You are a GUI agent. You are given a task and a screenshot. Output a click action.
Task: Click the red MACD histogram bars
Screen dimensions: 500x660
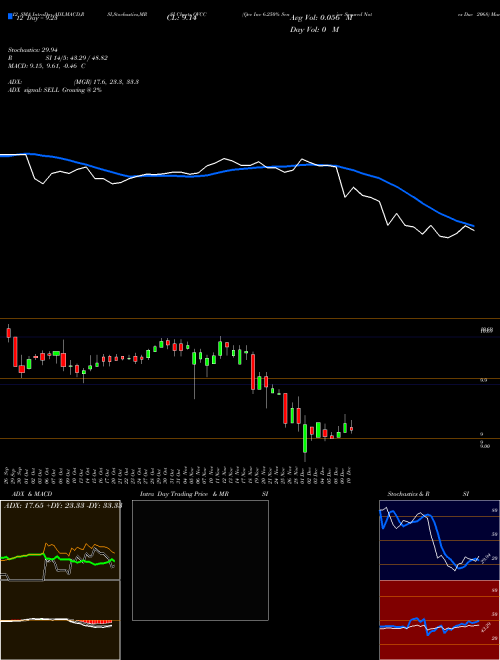[x=96, y=622]
